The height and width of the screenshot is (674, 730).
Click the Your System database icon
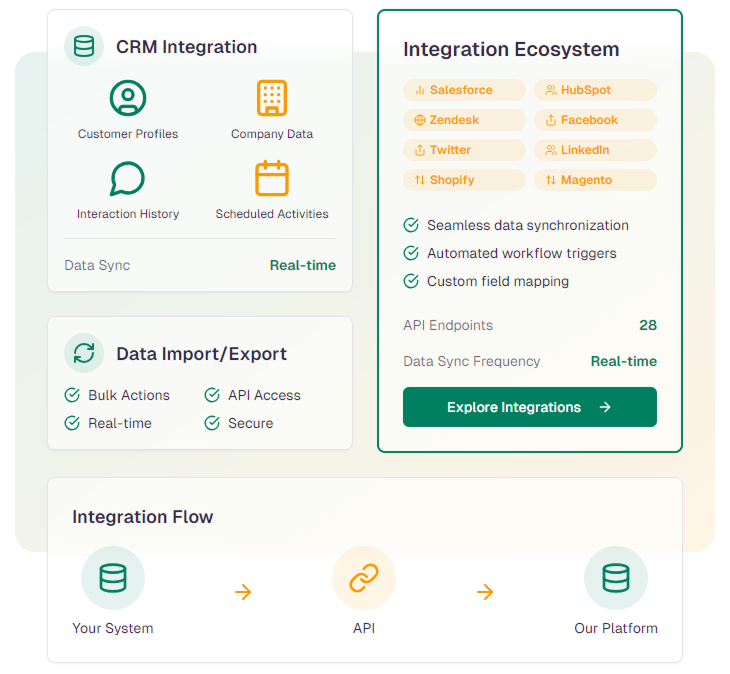(x=113, y=578)
